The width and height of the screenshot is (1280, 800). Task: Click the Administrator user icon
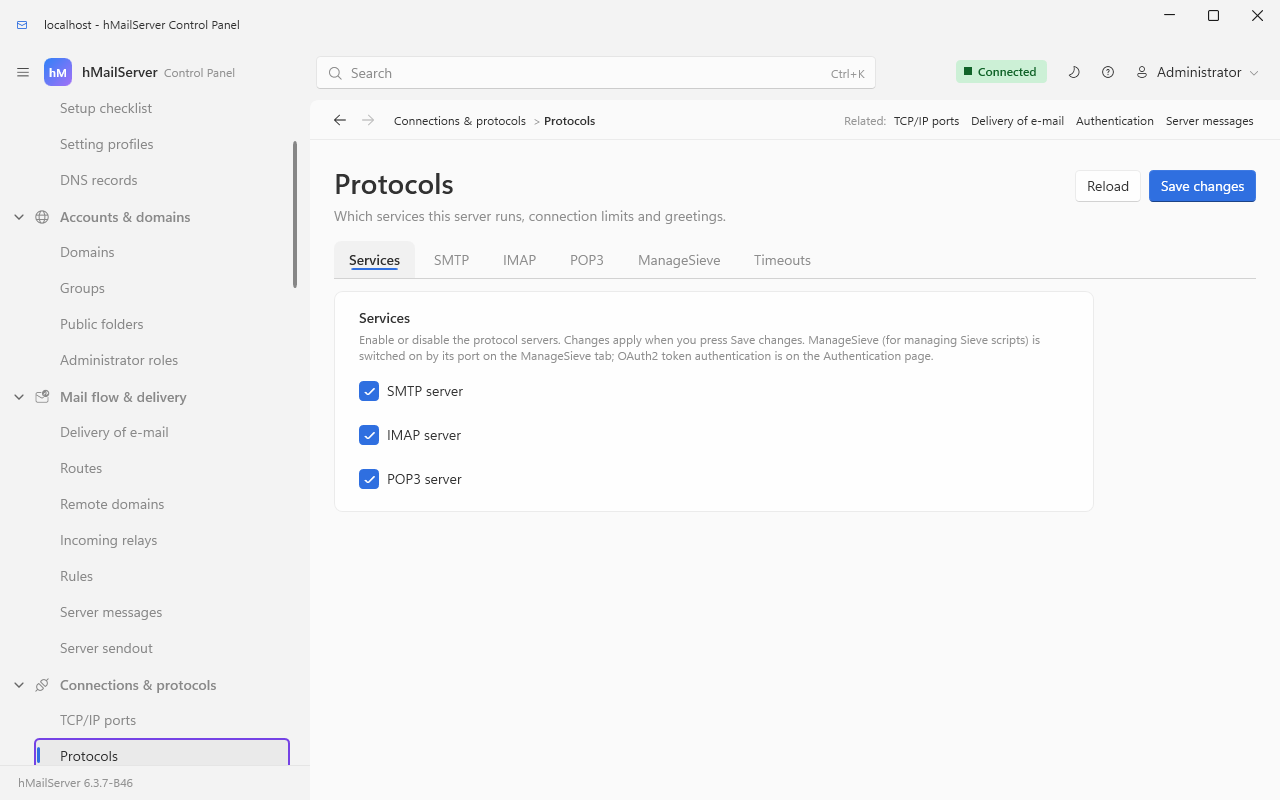(x=1142, y=72)
